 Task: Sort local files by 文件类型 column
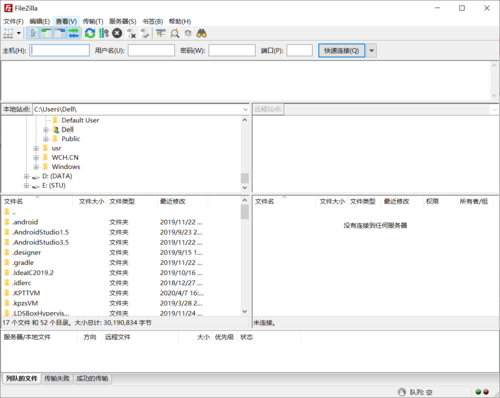132,201
